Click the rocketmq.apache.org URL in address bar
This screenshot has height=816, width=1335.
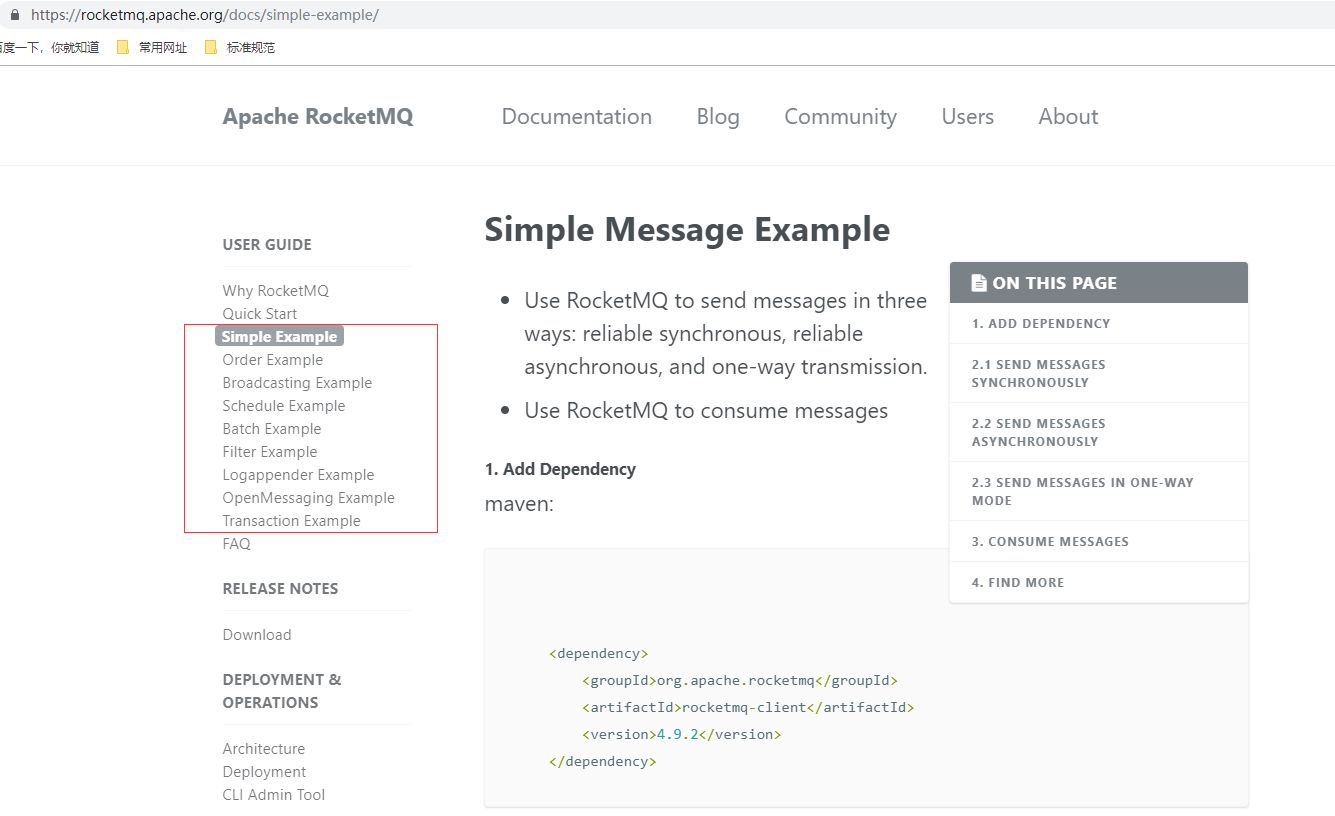205,16
